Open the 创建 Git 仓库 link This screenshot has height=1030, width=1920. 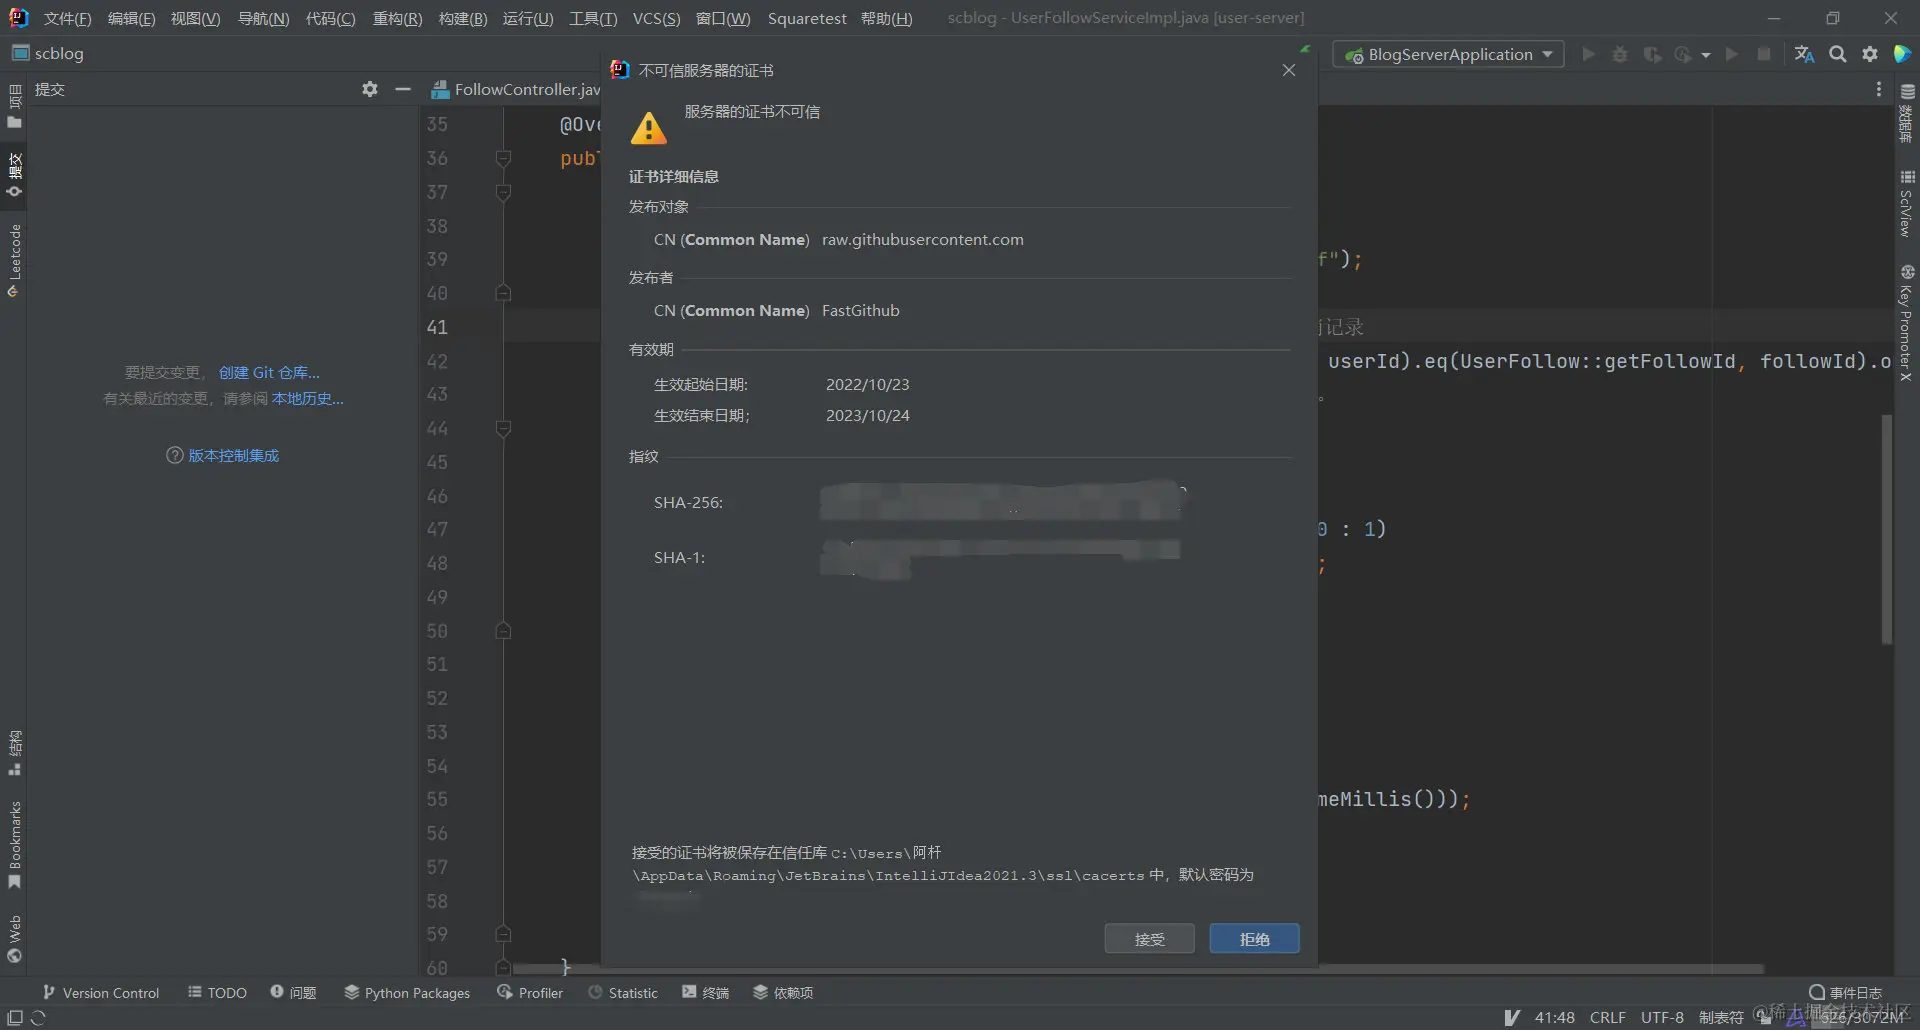[x=269, y=372]
